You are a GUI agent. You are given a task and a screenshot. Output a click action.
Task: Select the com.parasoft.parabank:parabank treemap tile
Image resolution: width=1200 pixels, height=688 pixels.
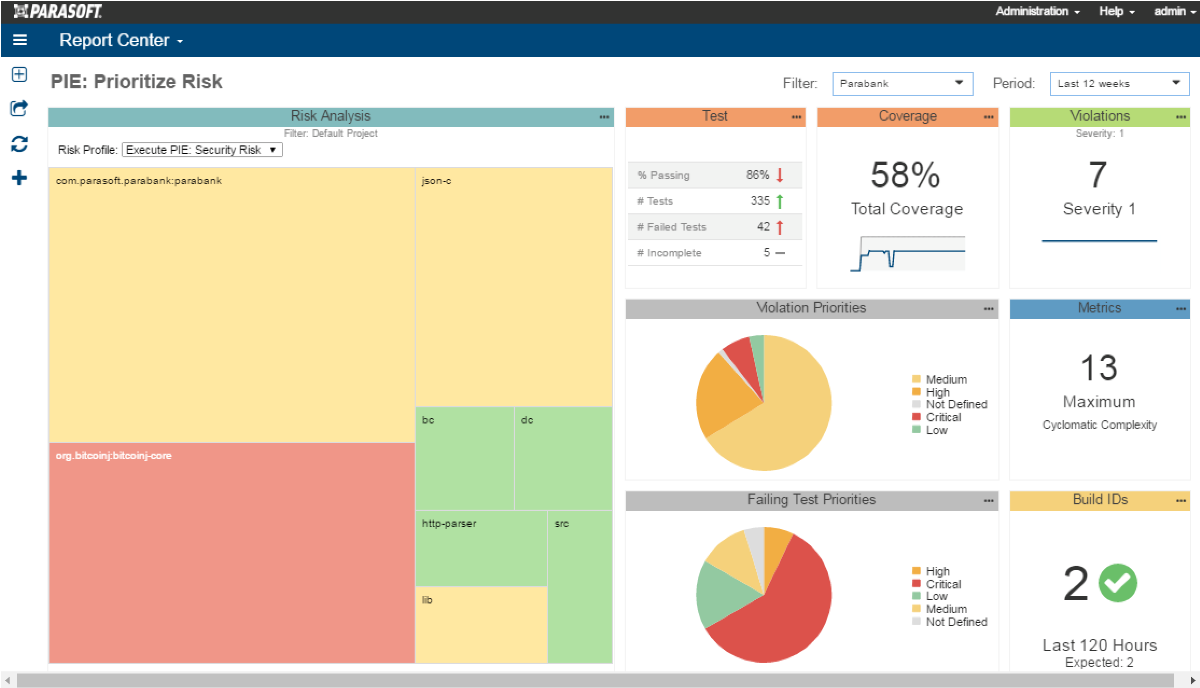click(x=231, y=304)
